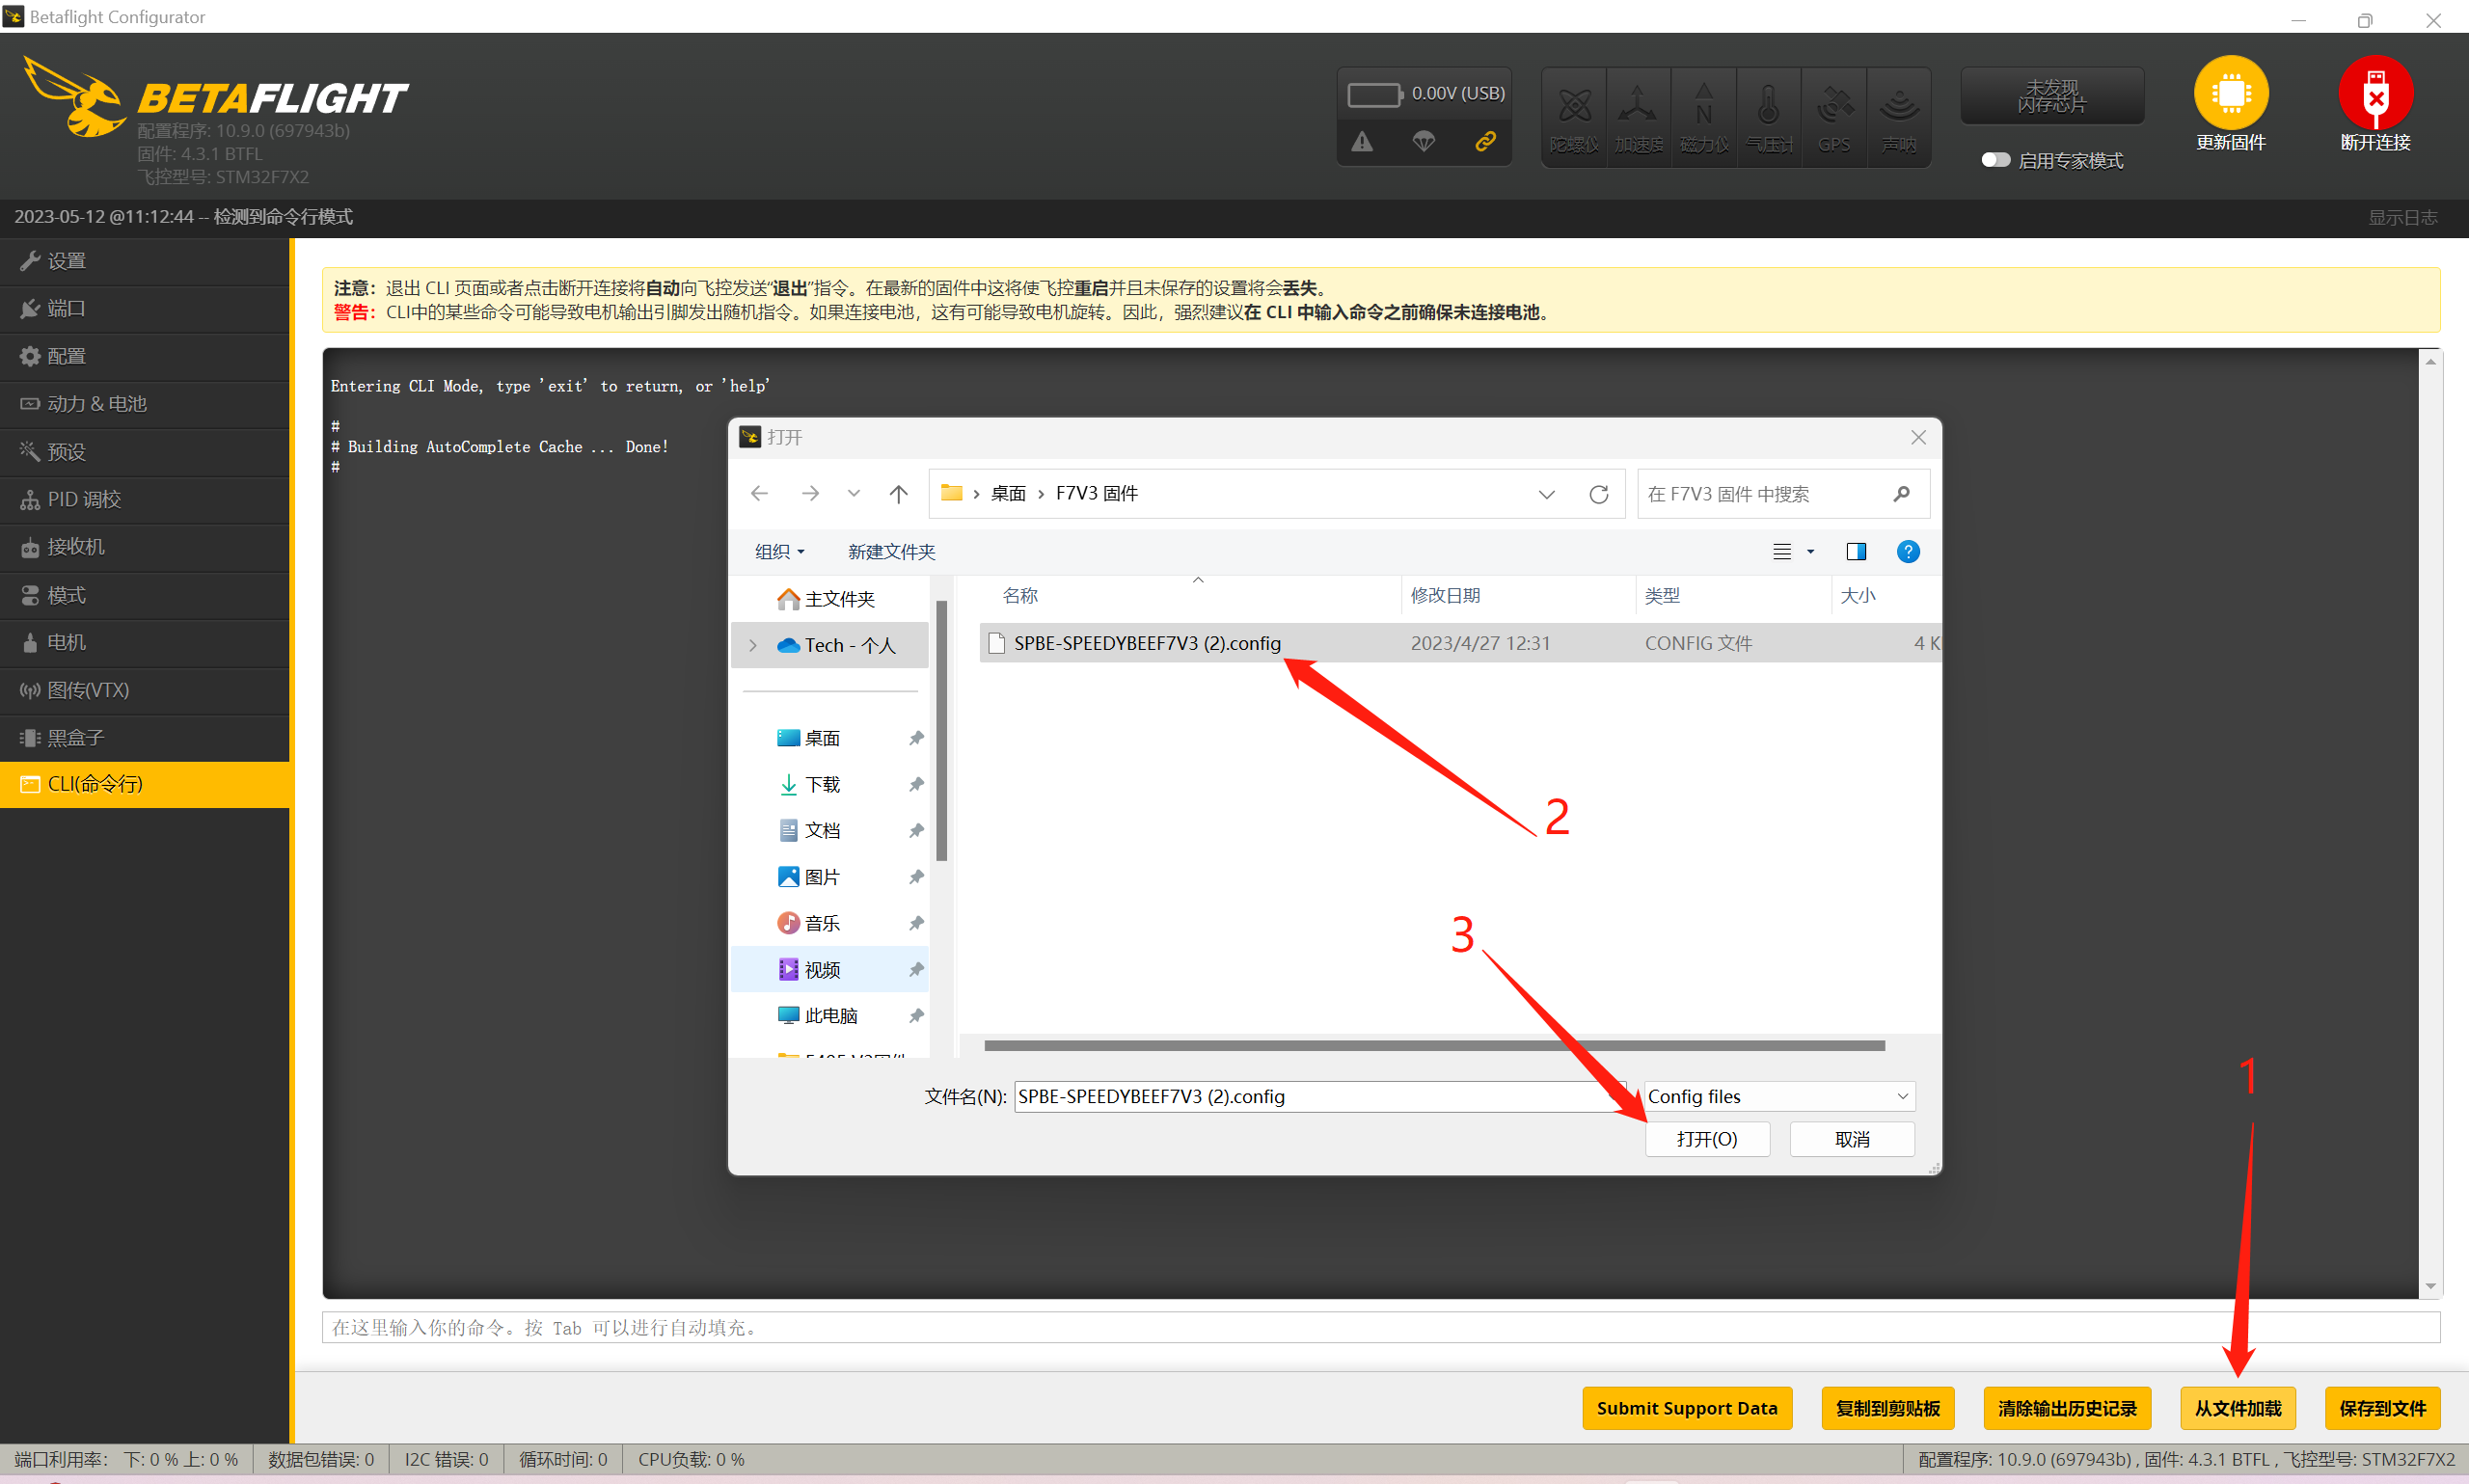The image size is (2469, 1484).
Task: Click the 从文件加载 button
Action: point(2237,1408)
